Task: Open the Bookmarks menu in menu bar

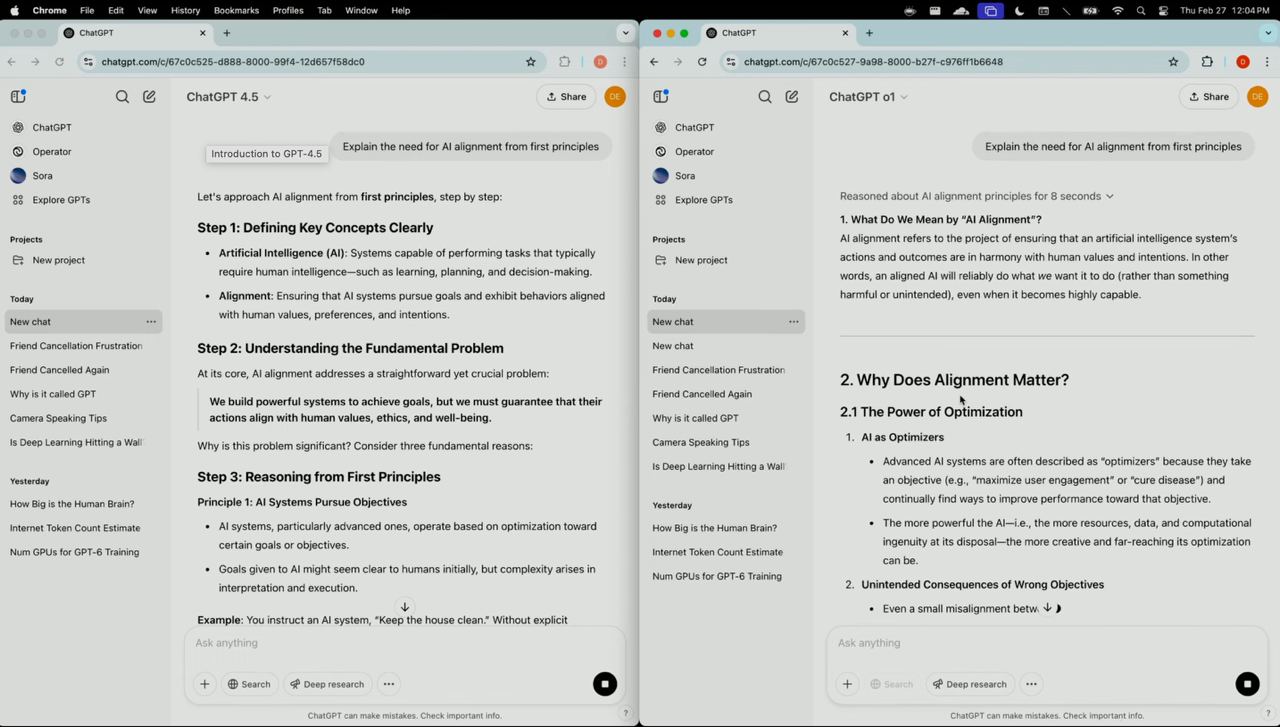Action: click(236, 10)
